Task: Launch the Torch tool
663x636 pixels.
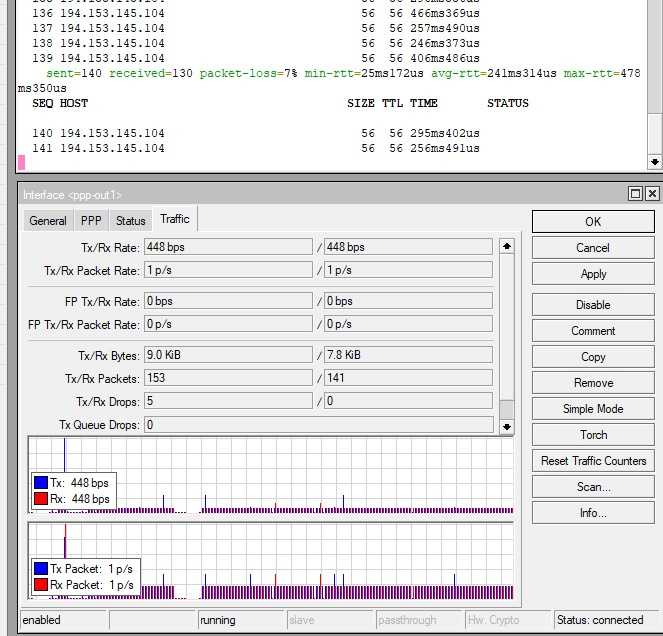Action: pyautogui.click(x=593, y=435)
